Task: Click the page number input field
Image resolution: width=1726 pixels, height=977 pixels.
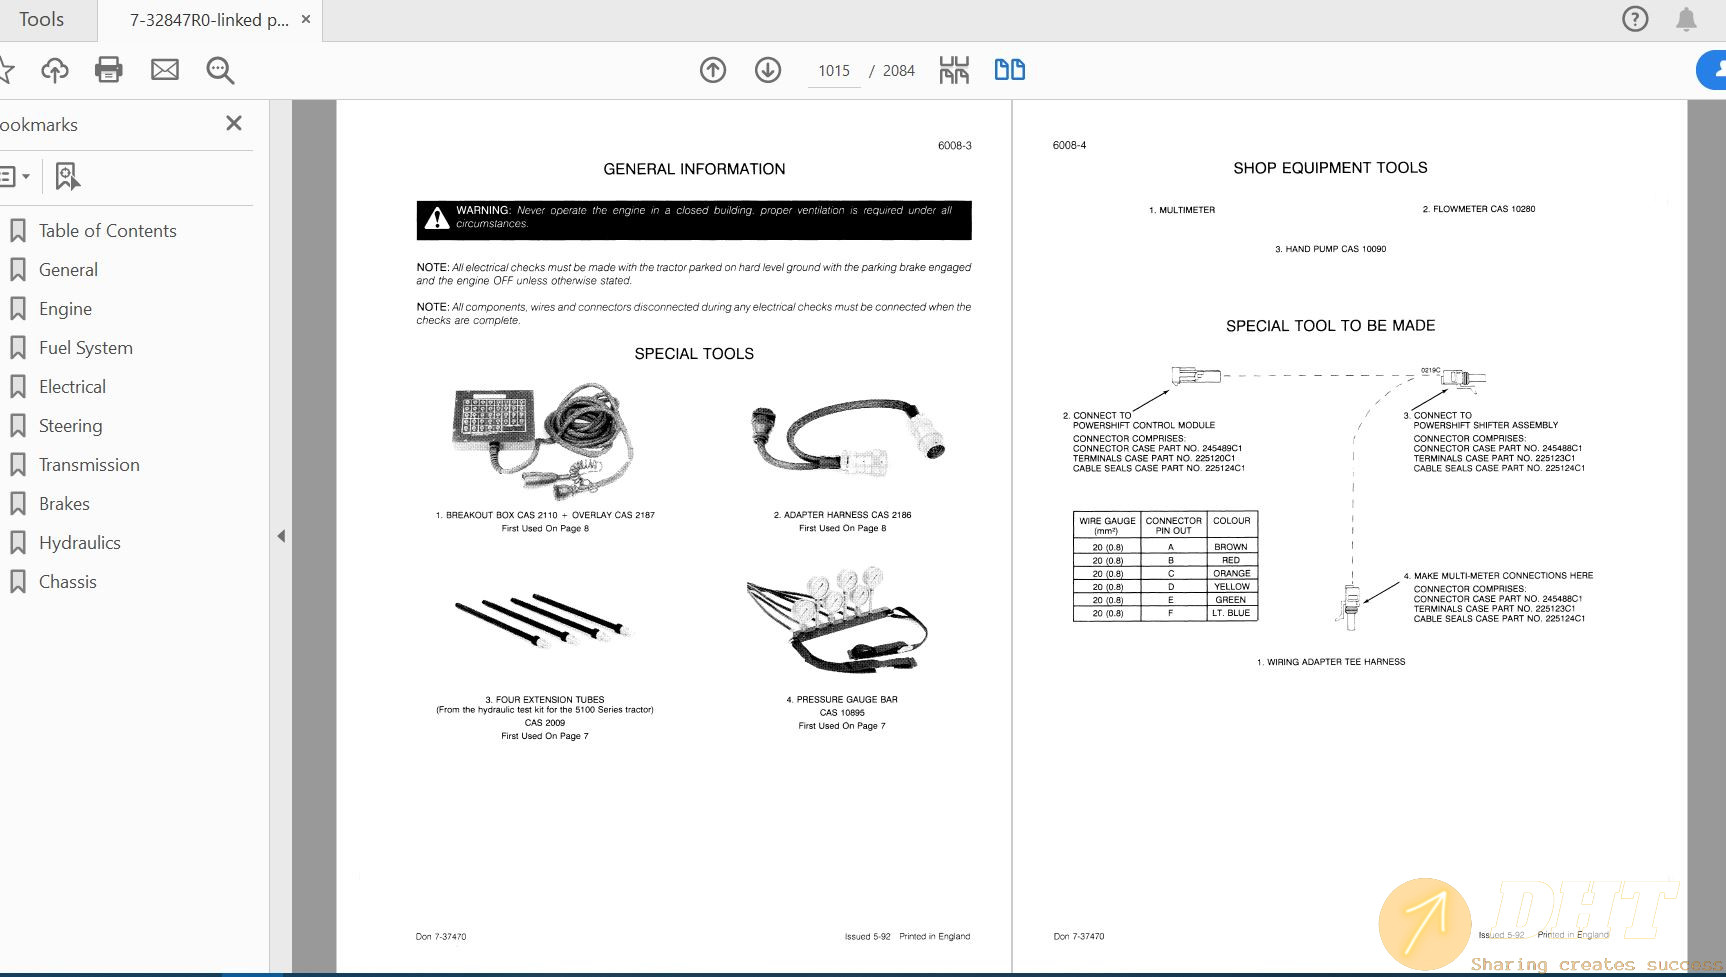Action: (834, 71)
